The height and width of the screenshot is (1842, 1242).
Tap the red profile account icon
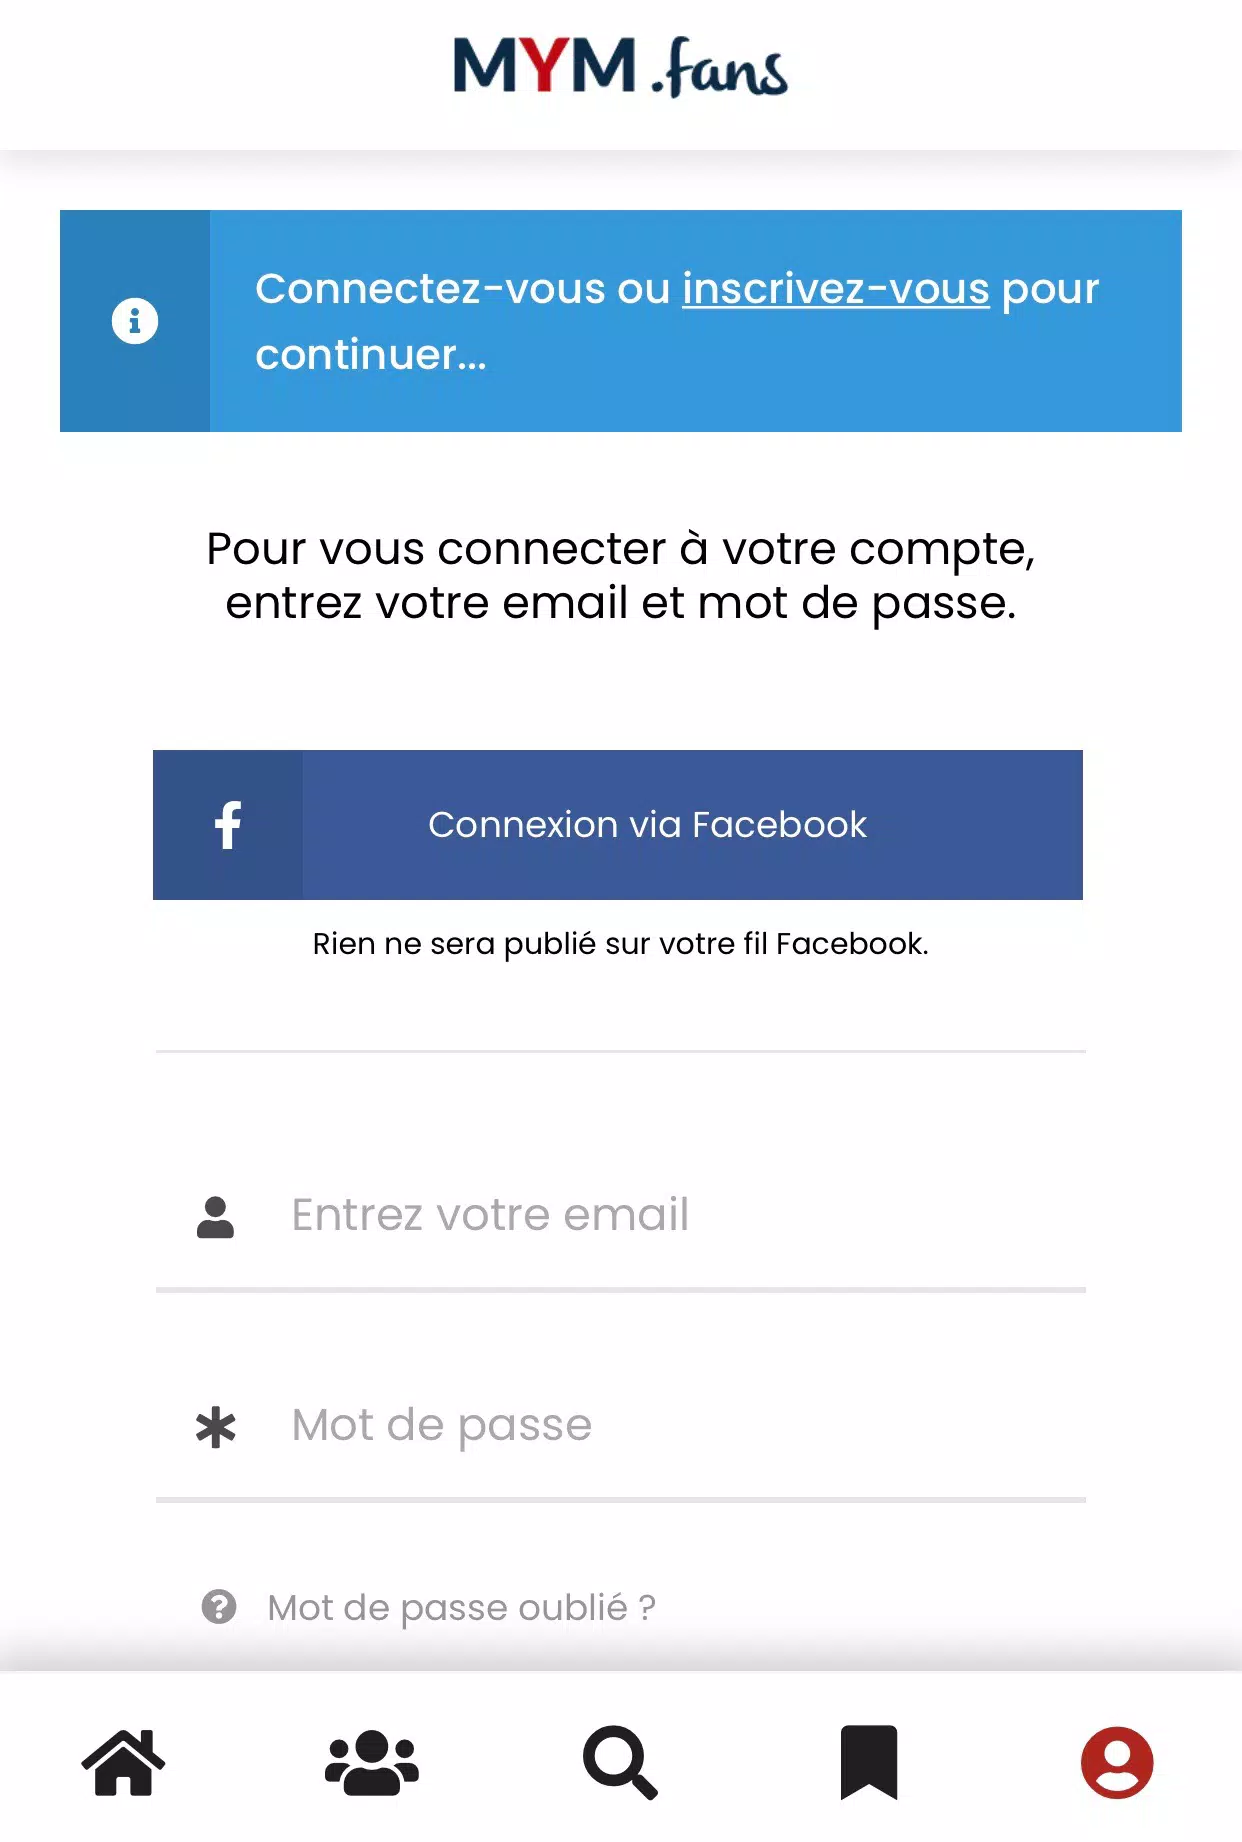pos(1117,1762)
